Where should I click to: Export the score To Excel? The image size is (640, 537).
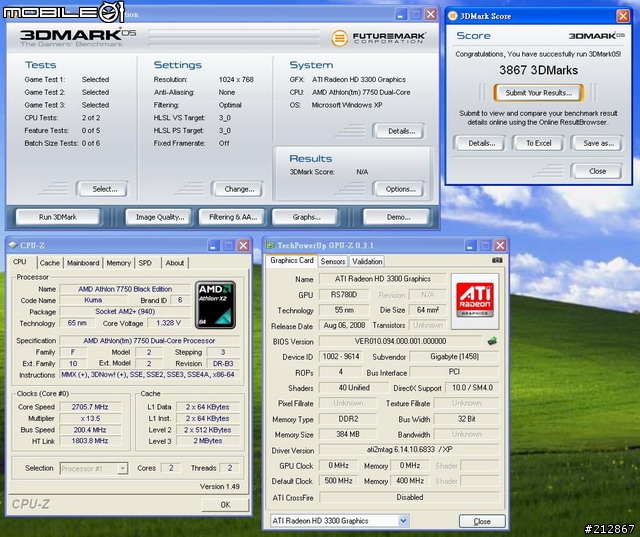click(538, 143)
